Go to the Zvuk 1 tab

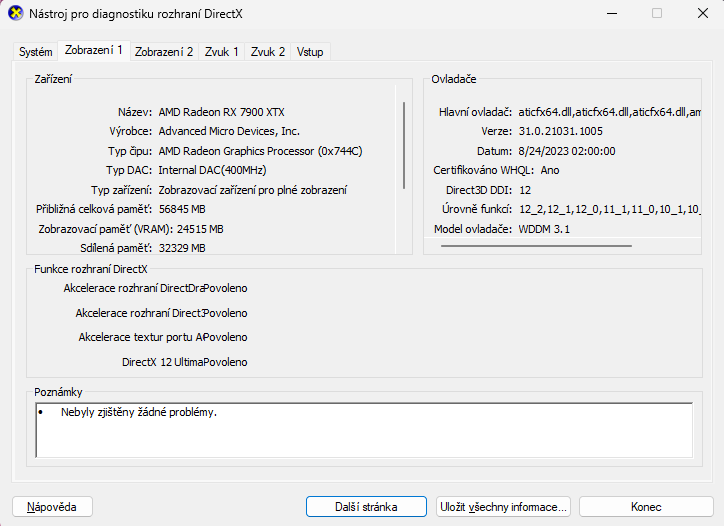point(222,52)
